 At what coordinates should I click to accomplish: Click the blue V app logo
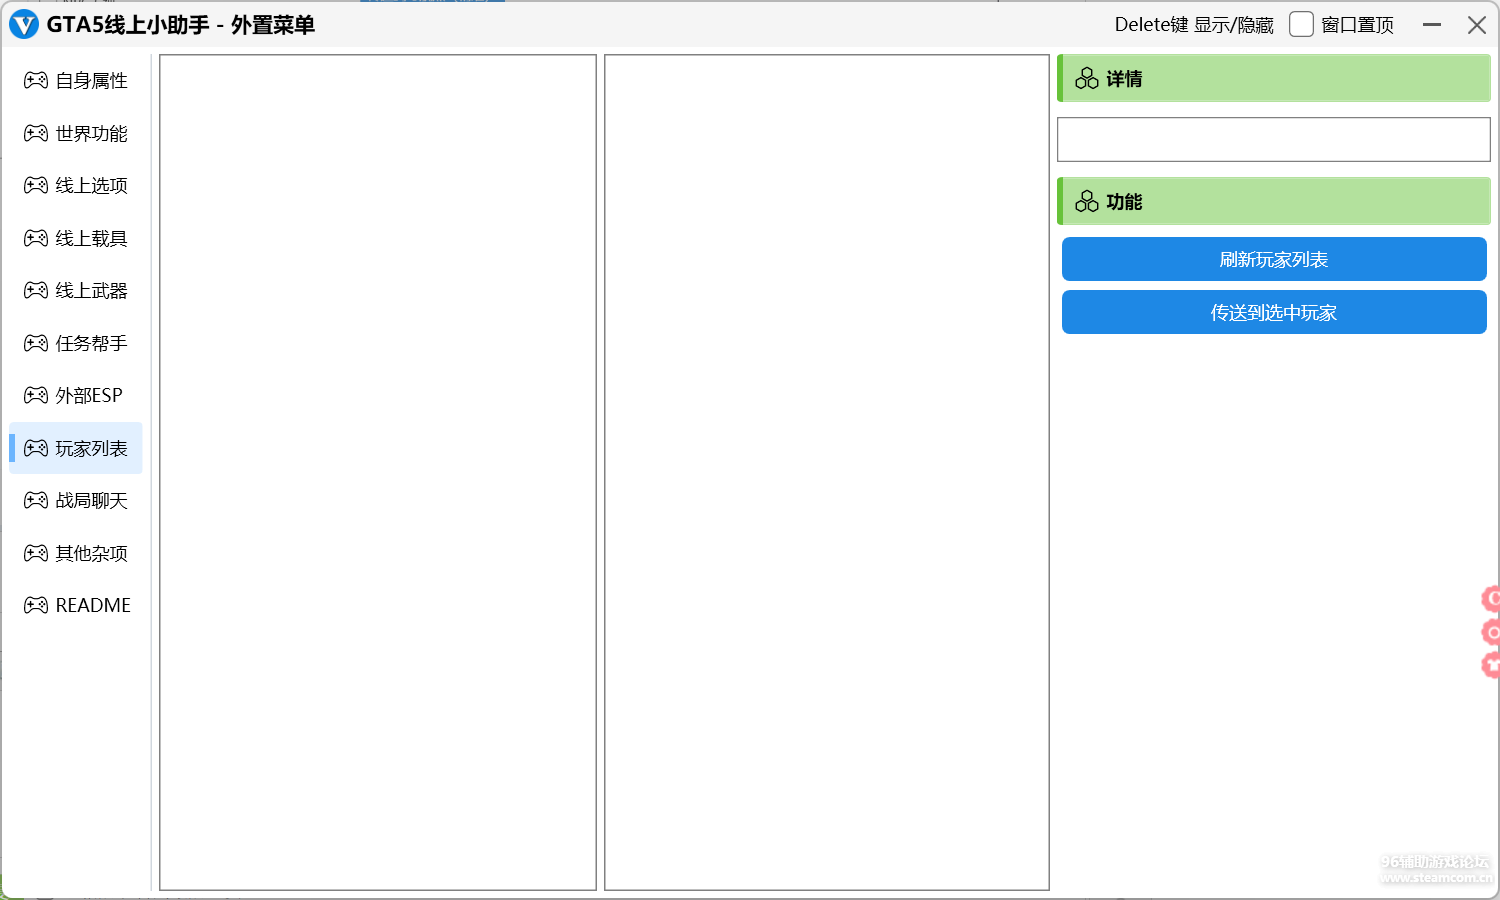(x=23, y=25)
